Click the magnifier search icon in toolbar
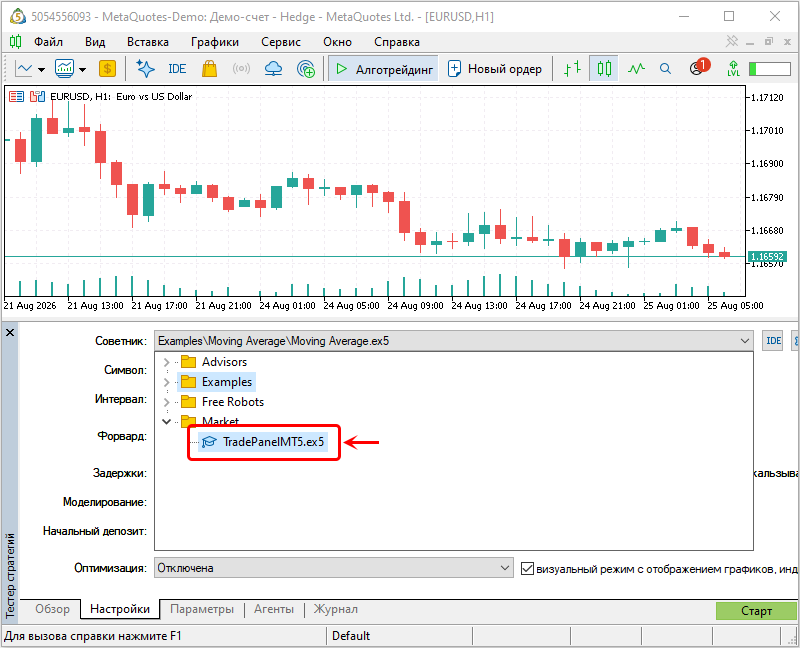 (665, 68)
